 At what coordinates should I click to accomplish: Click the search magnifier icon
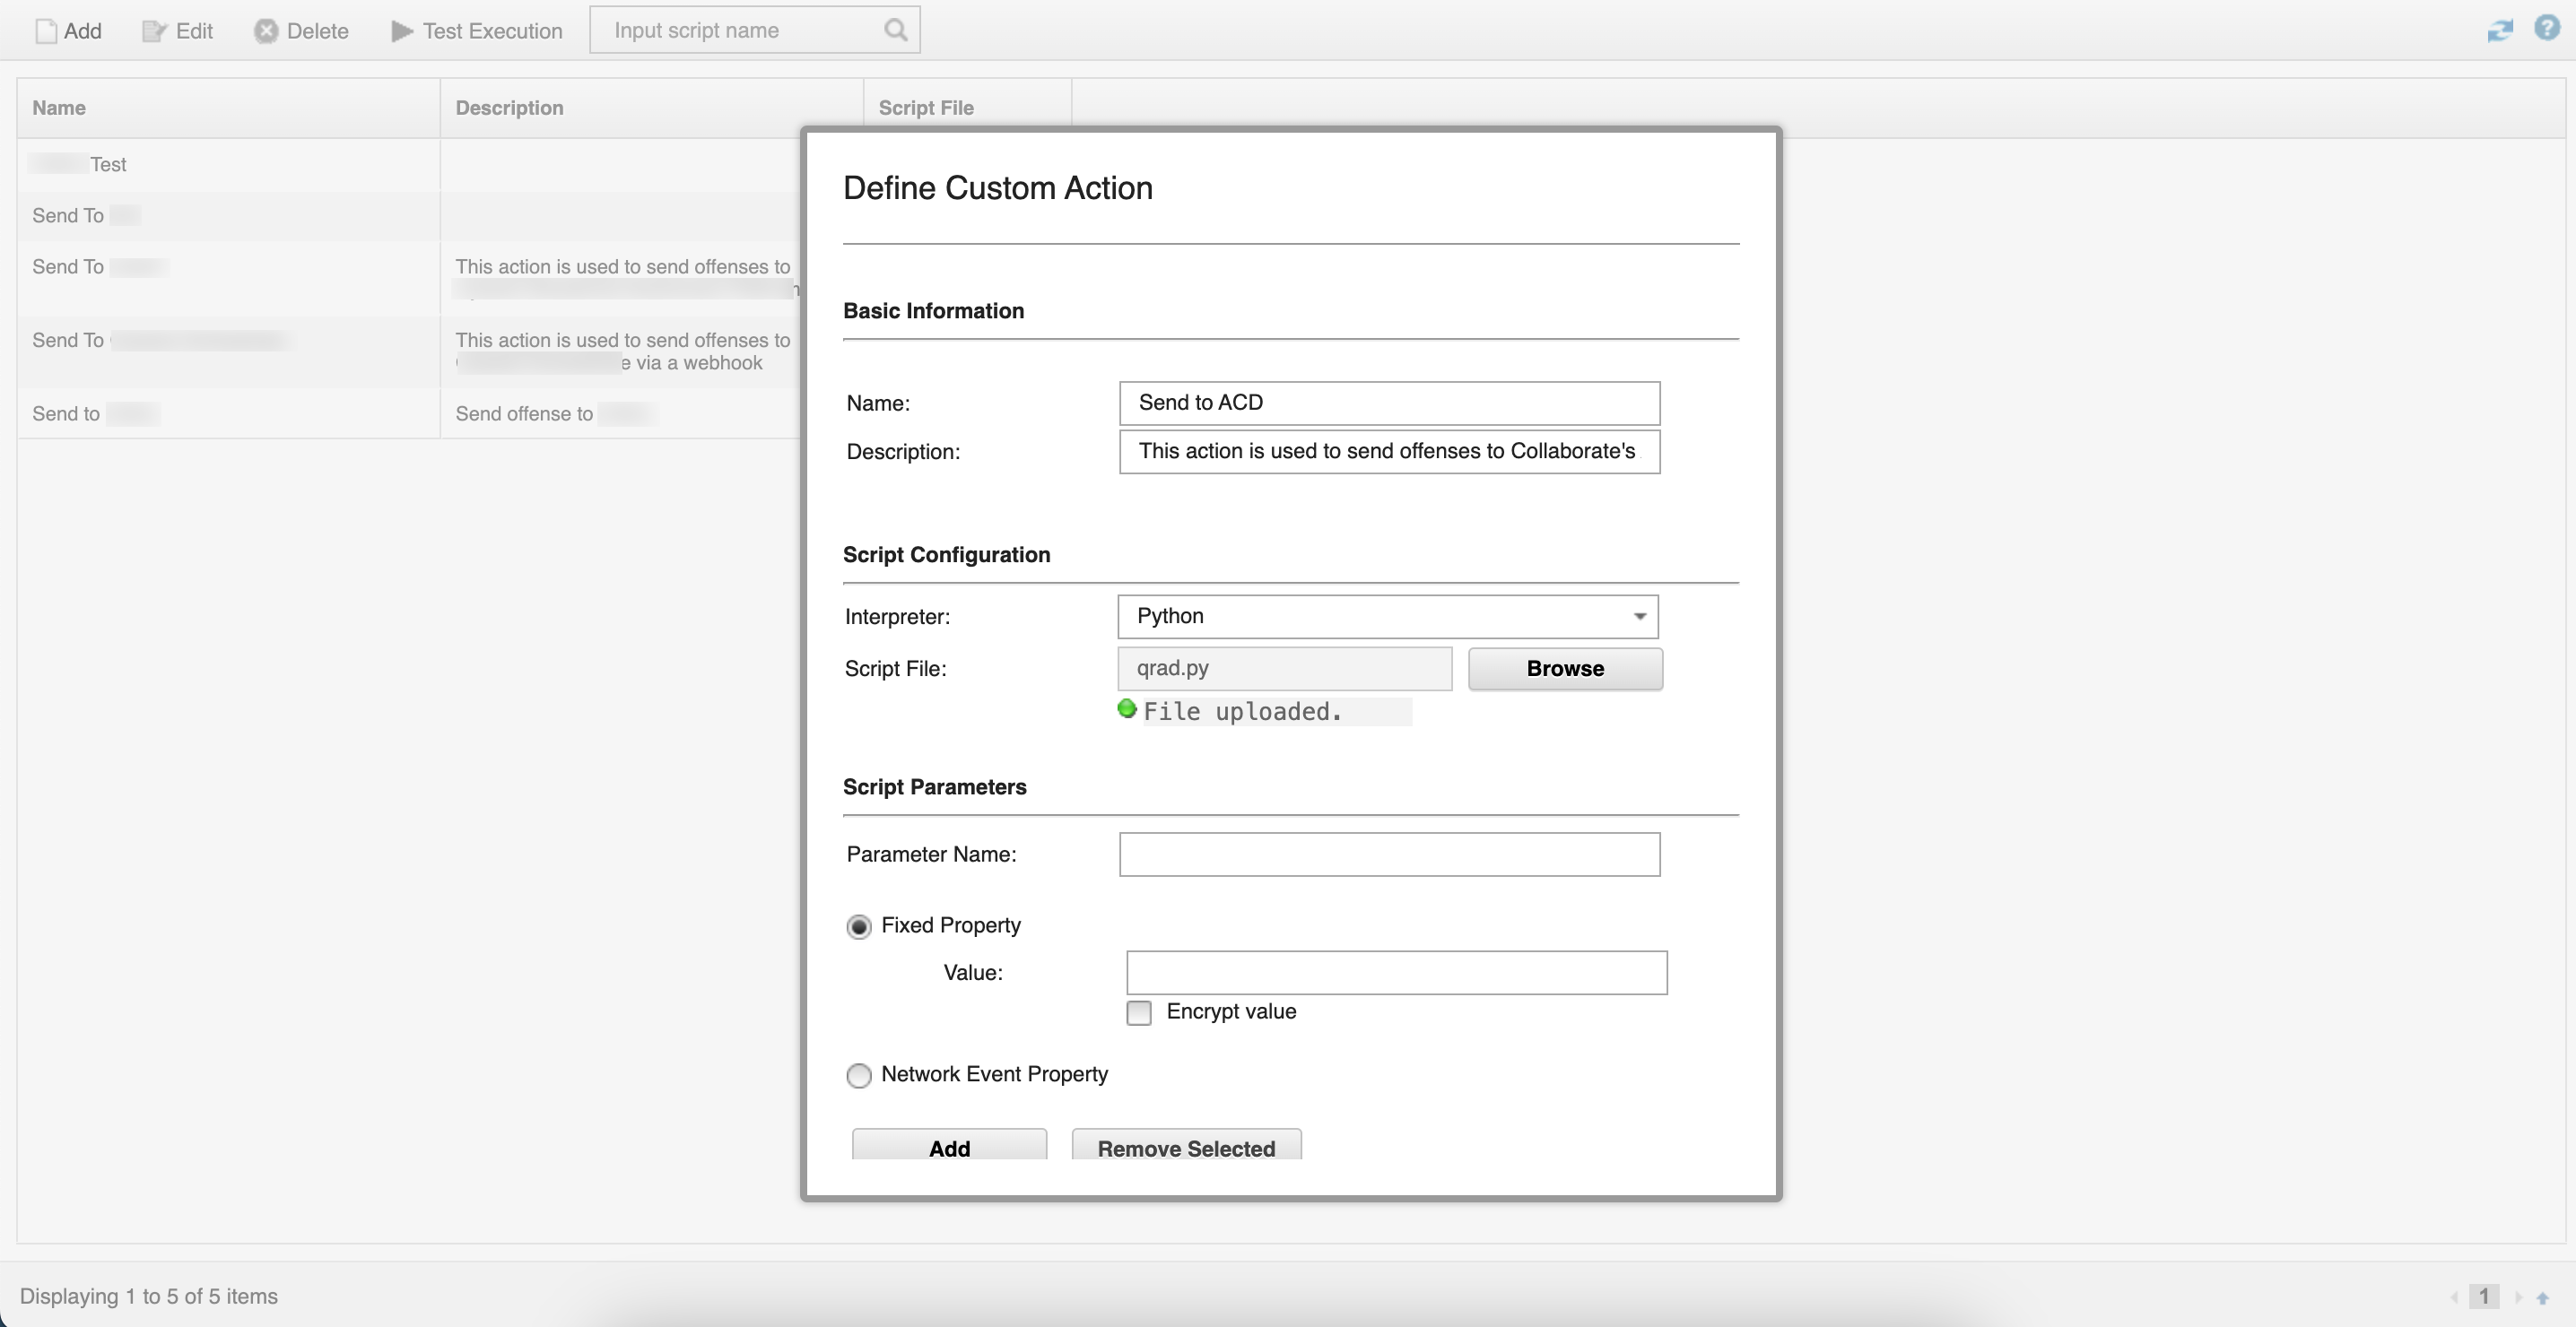895,30
